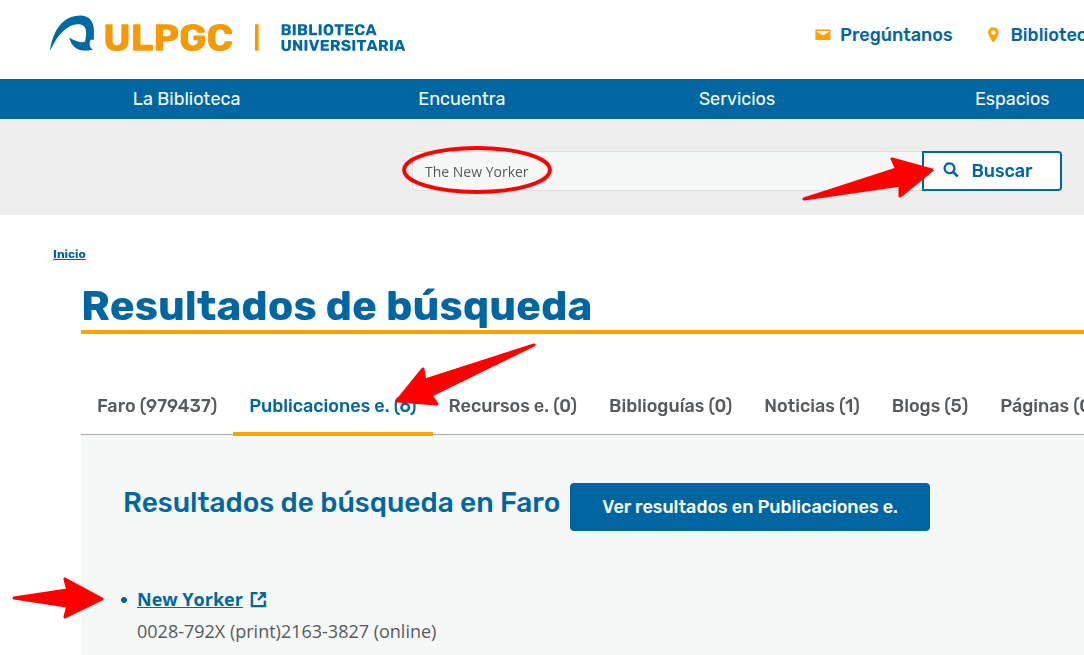This screenshot has height=655, width=1084.
Task: Go to the Inicio breadcrumb link
Action: (69, 254)
